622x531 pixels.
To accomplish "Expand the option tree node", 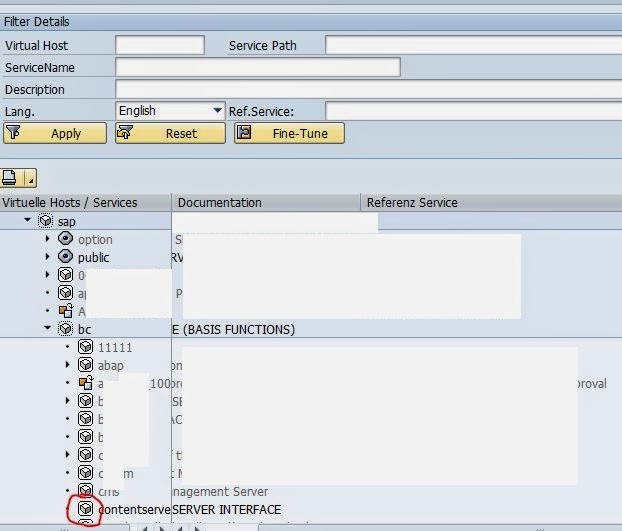I will point(48,238).
